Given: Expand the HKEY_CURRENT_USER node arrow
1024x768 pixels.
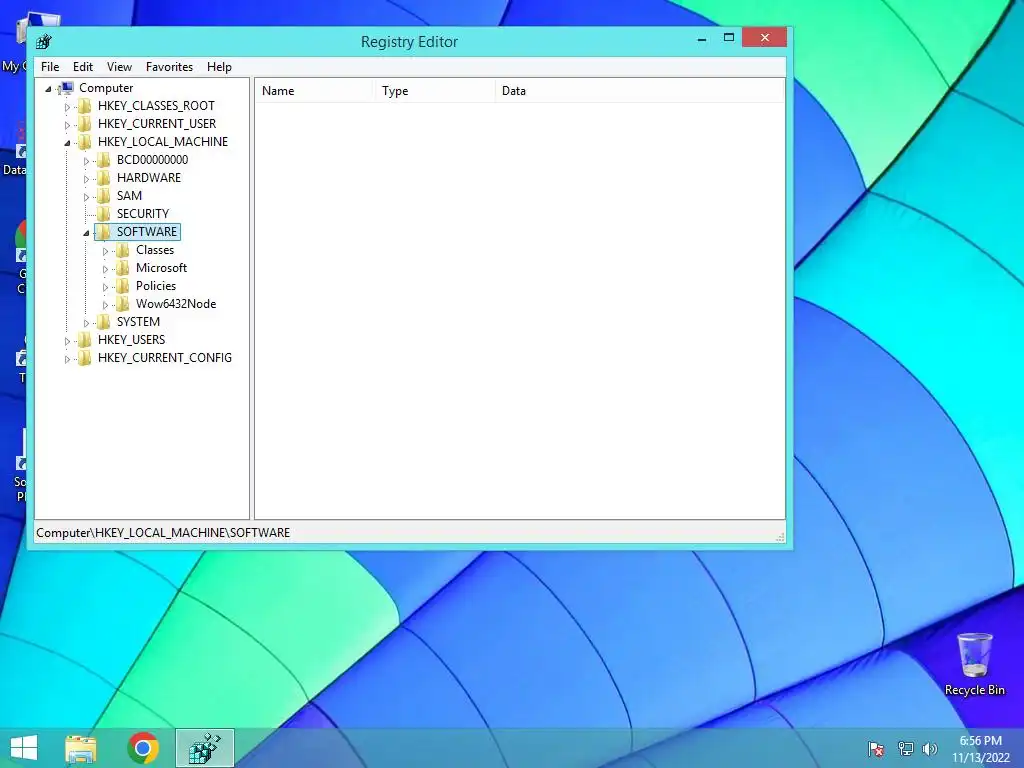Looking at the screenshot, I should click(67, 125).
